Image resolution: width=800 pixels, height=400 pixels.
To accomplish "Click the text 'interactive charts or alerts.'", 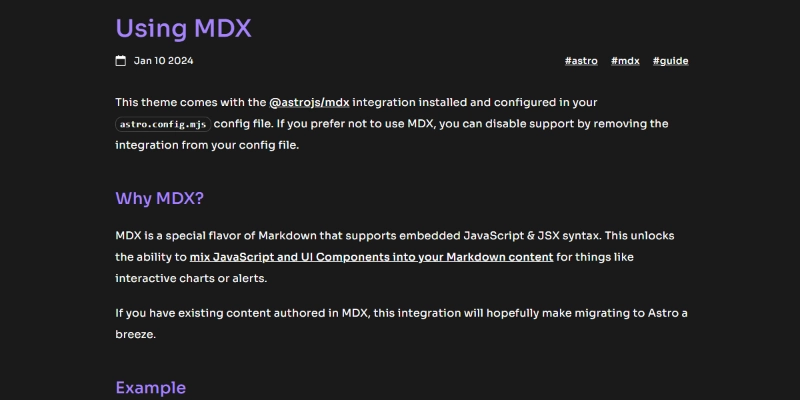I will pos(191,279).
